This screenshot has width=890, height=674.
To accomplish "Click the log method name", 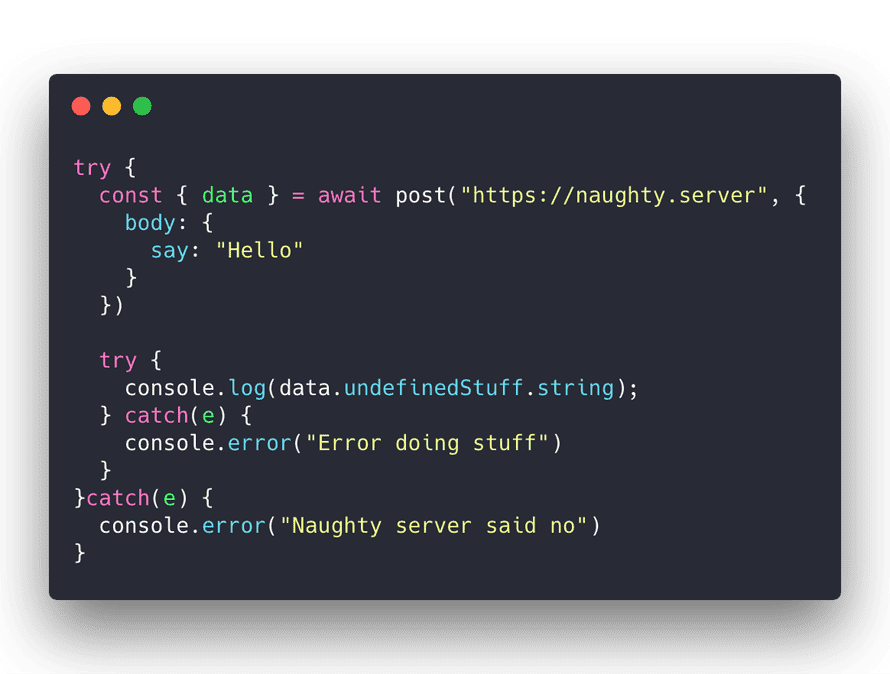I will tap(247, 389).
